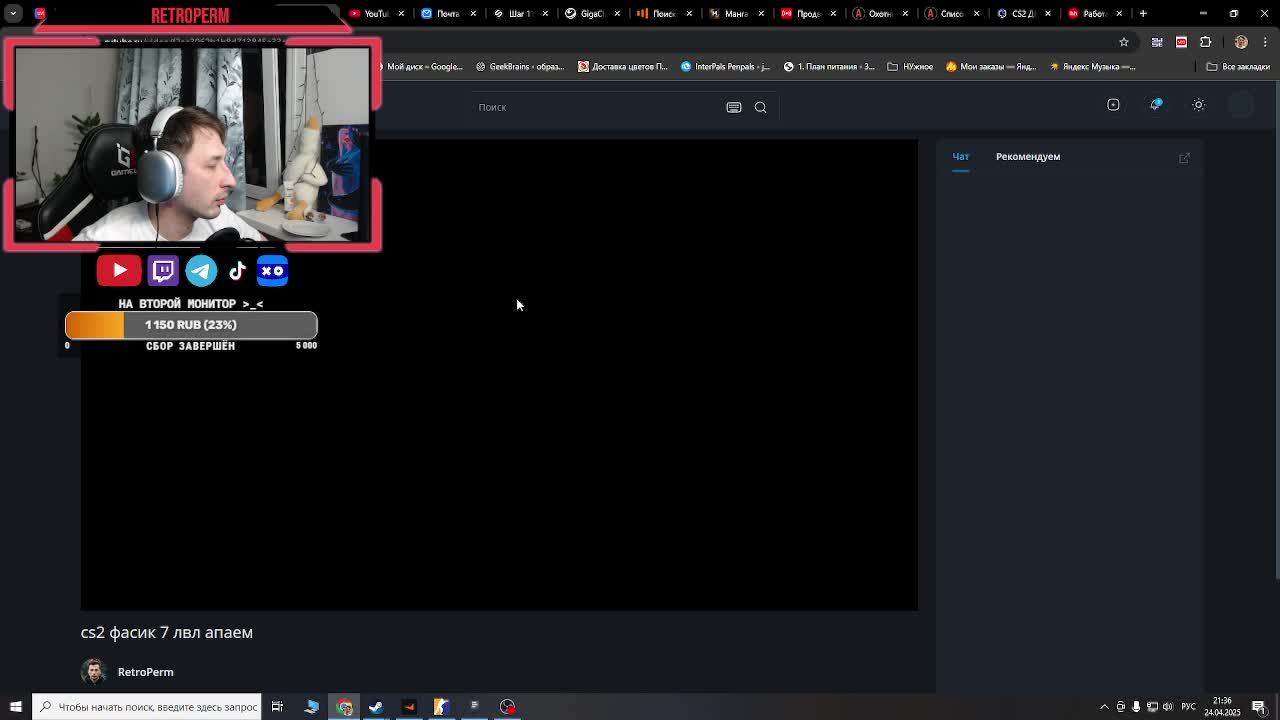1280x720 pixels.
Task: Open the RetroPerm channel name link
Action: coord(146,672)
